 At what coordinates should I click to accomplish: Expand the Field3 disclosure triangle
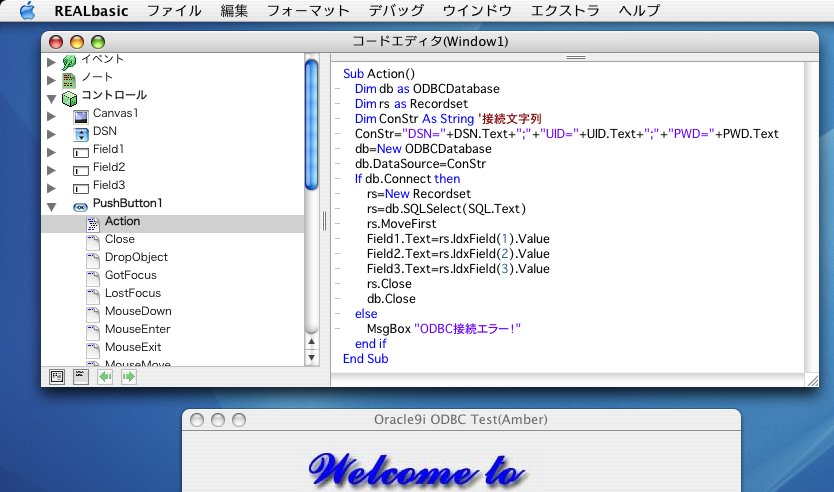(52, 188)
